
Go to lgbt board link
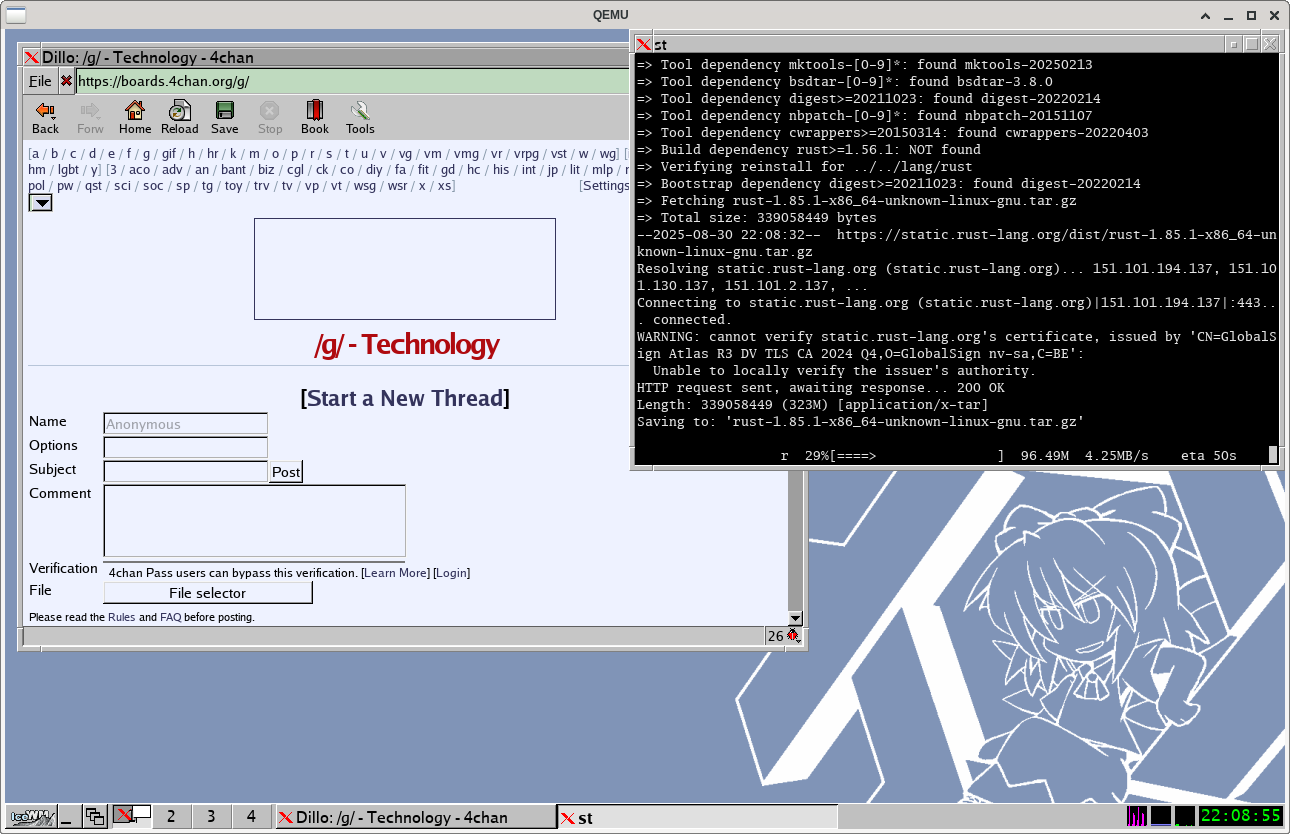click(x=68, y=169)
